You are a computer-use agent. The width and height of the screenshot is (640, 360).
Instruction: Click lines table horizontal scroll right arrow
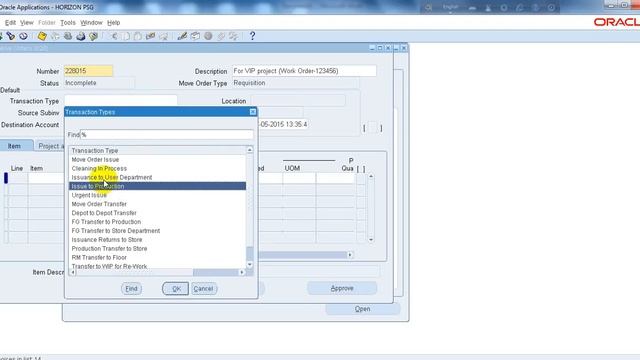tap(350, 255)
